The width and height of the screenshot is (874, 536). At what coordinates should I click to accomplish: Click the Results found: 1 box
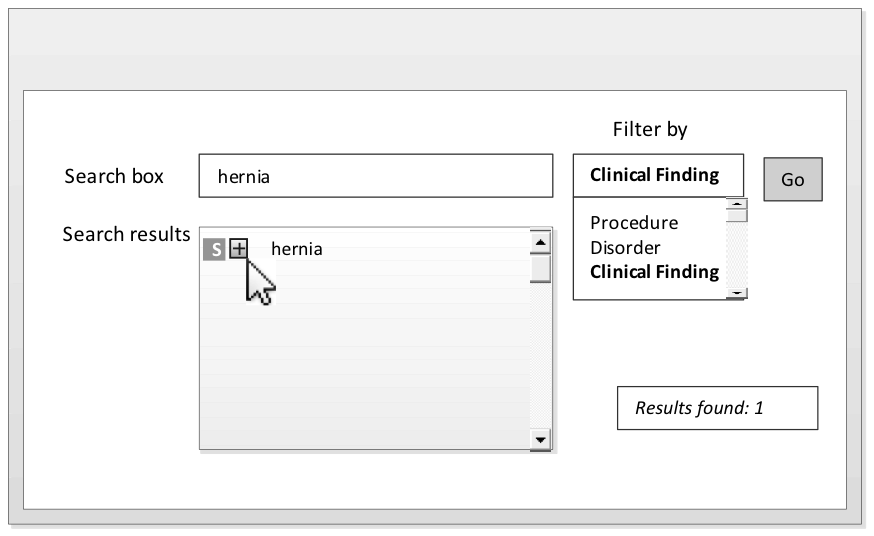coord(717,408)
